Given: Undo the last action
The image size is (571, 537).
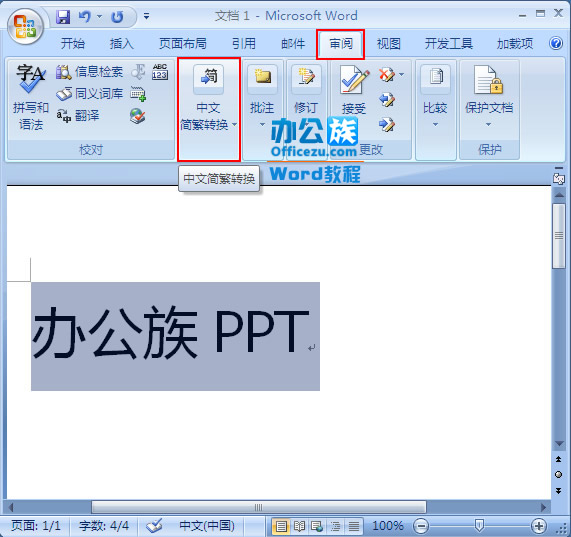Looking at the screenshot, I should 84,17.
